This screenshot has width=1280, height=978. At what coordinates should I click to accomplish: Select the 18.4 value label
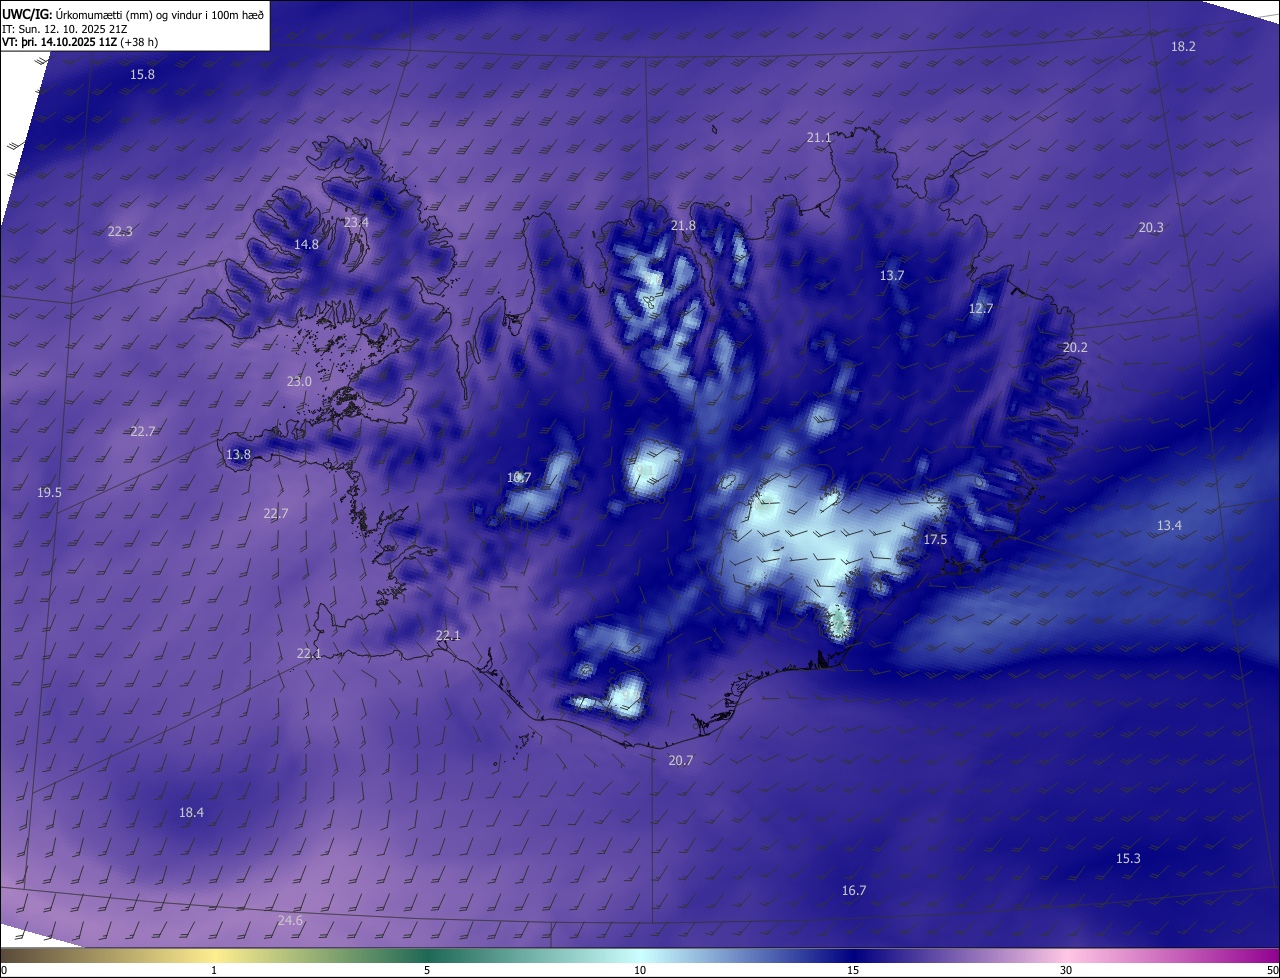point(191,813)
